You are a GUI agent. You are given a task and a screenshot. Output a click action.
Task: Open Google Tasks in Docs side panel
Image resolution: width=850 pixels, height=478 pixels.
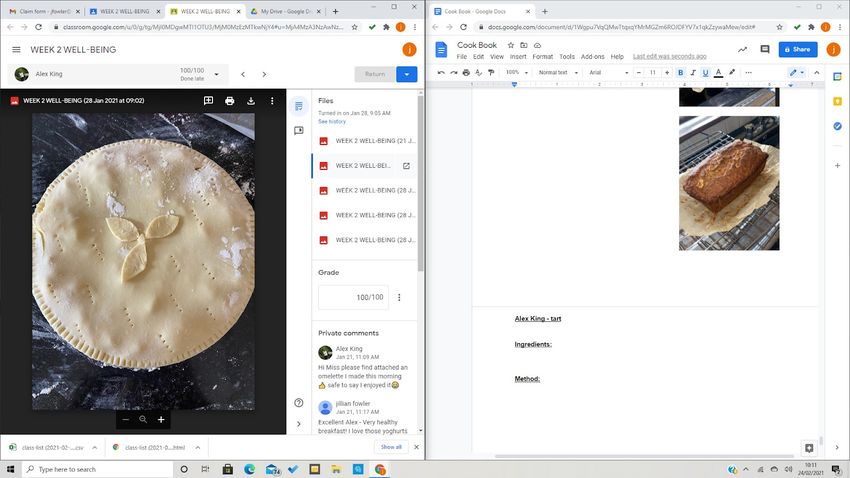coord(838,126)
